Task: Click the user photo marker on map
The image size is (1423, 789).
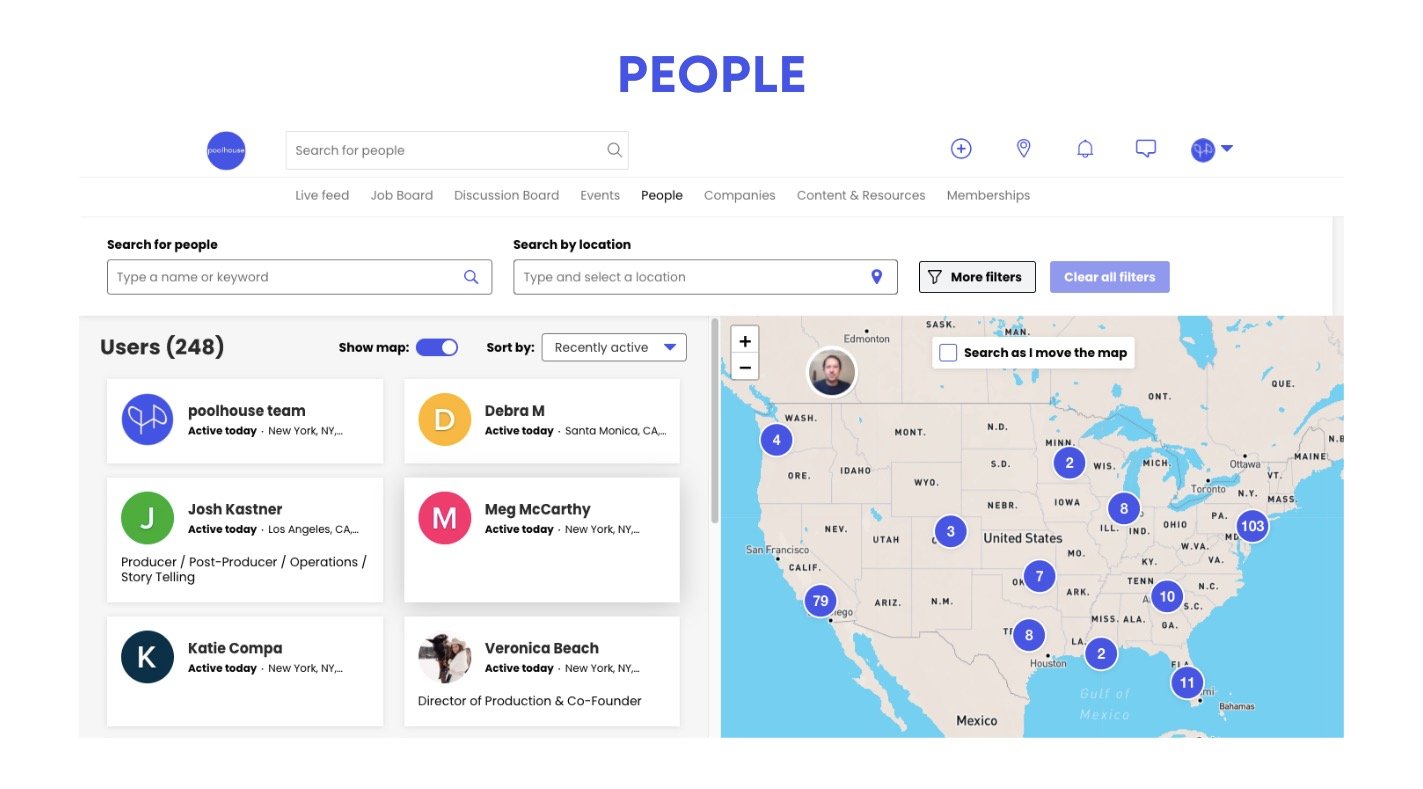Action: coord(832,373)
